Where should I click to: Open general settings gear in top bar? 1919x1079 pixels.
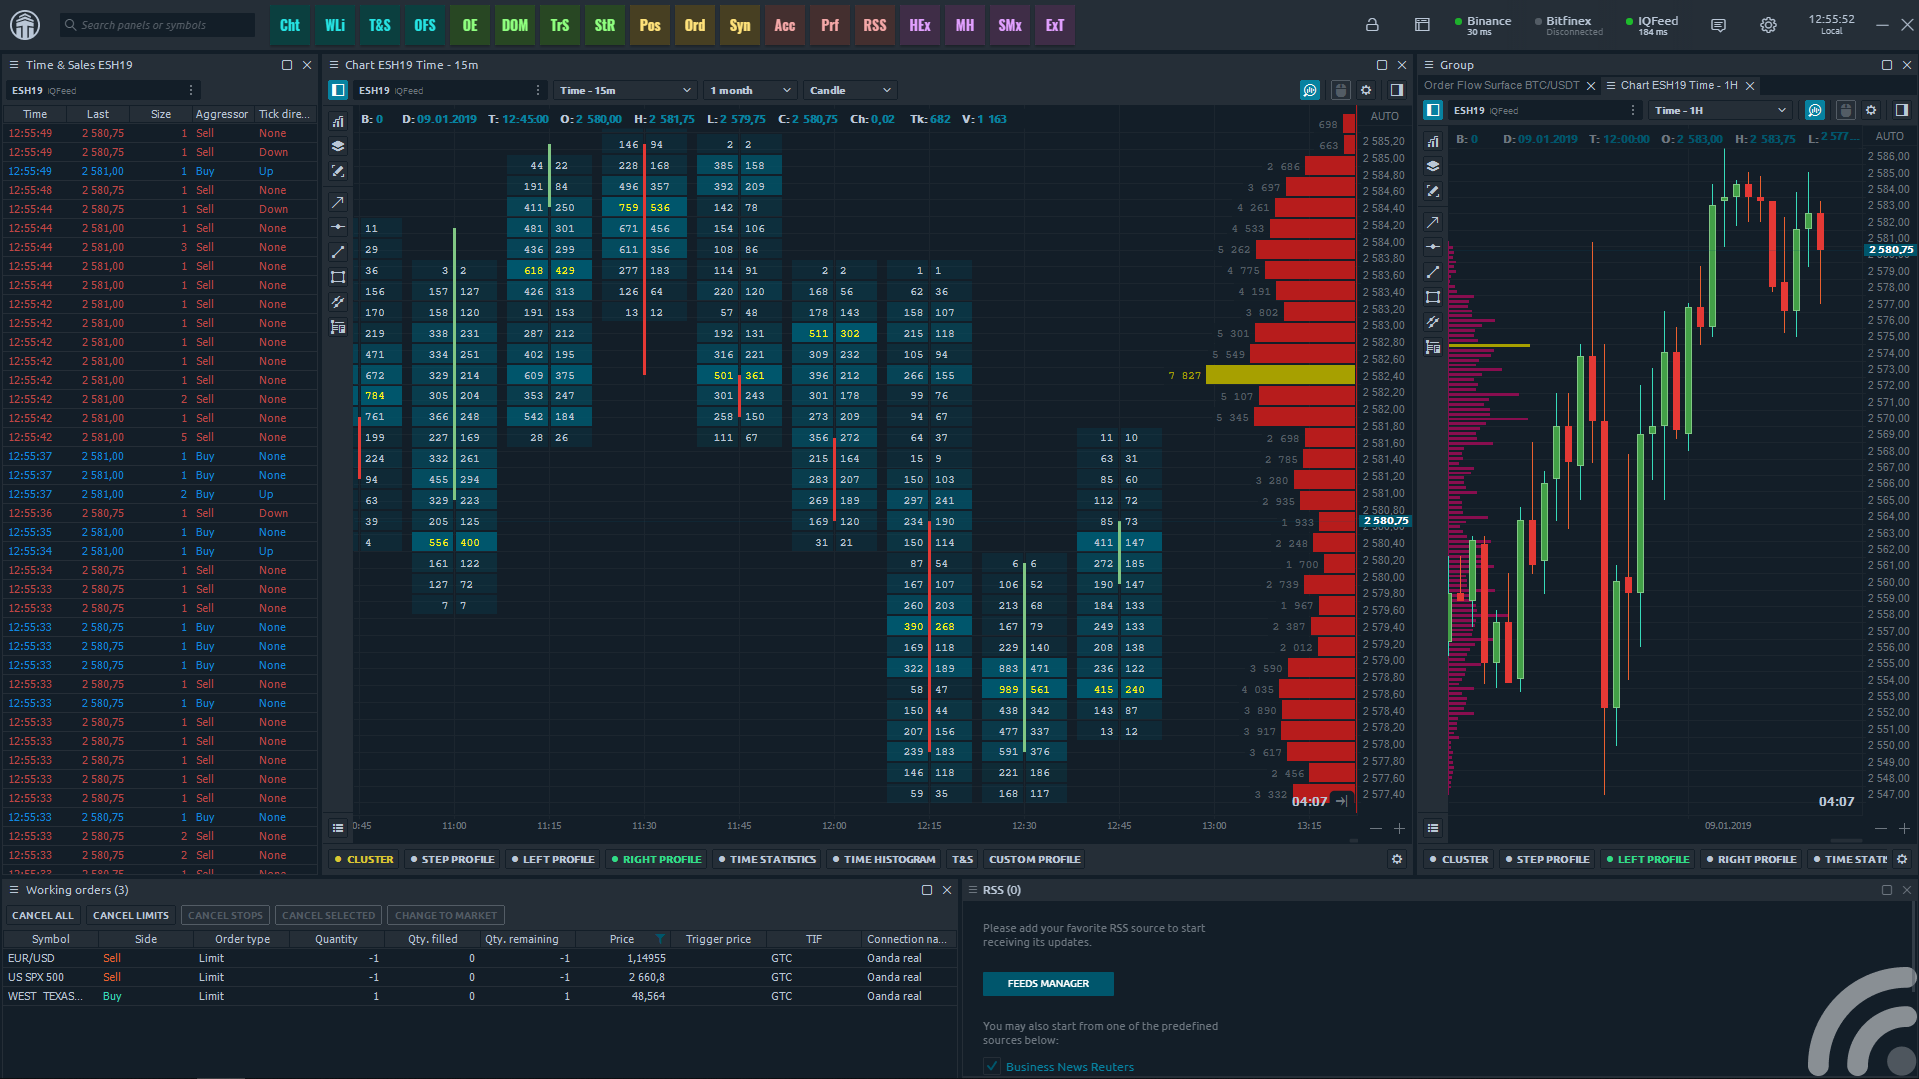coord(1768,25)
